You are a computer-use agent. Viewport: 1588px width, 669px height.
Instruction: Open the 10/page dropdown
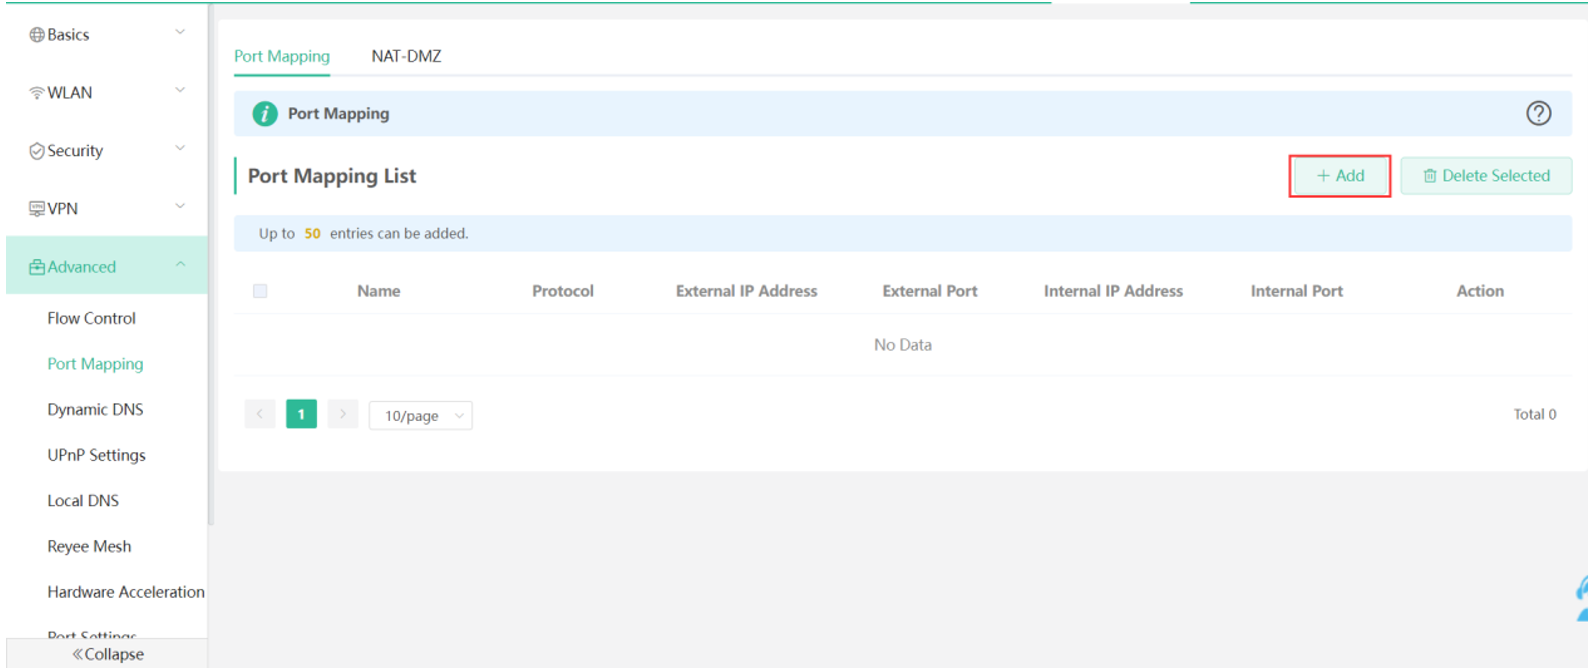[421, 416]
